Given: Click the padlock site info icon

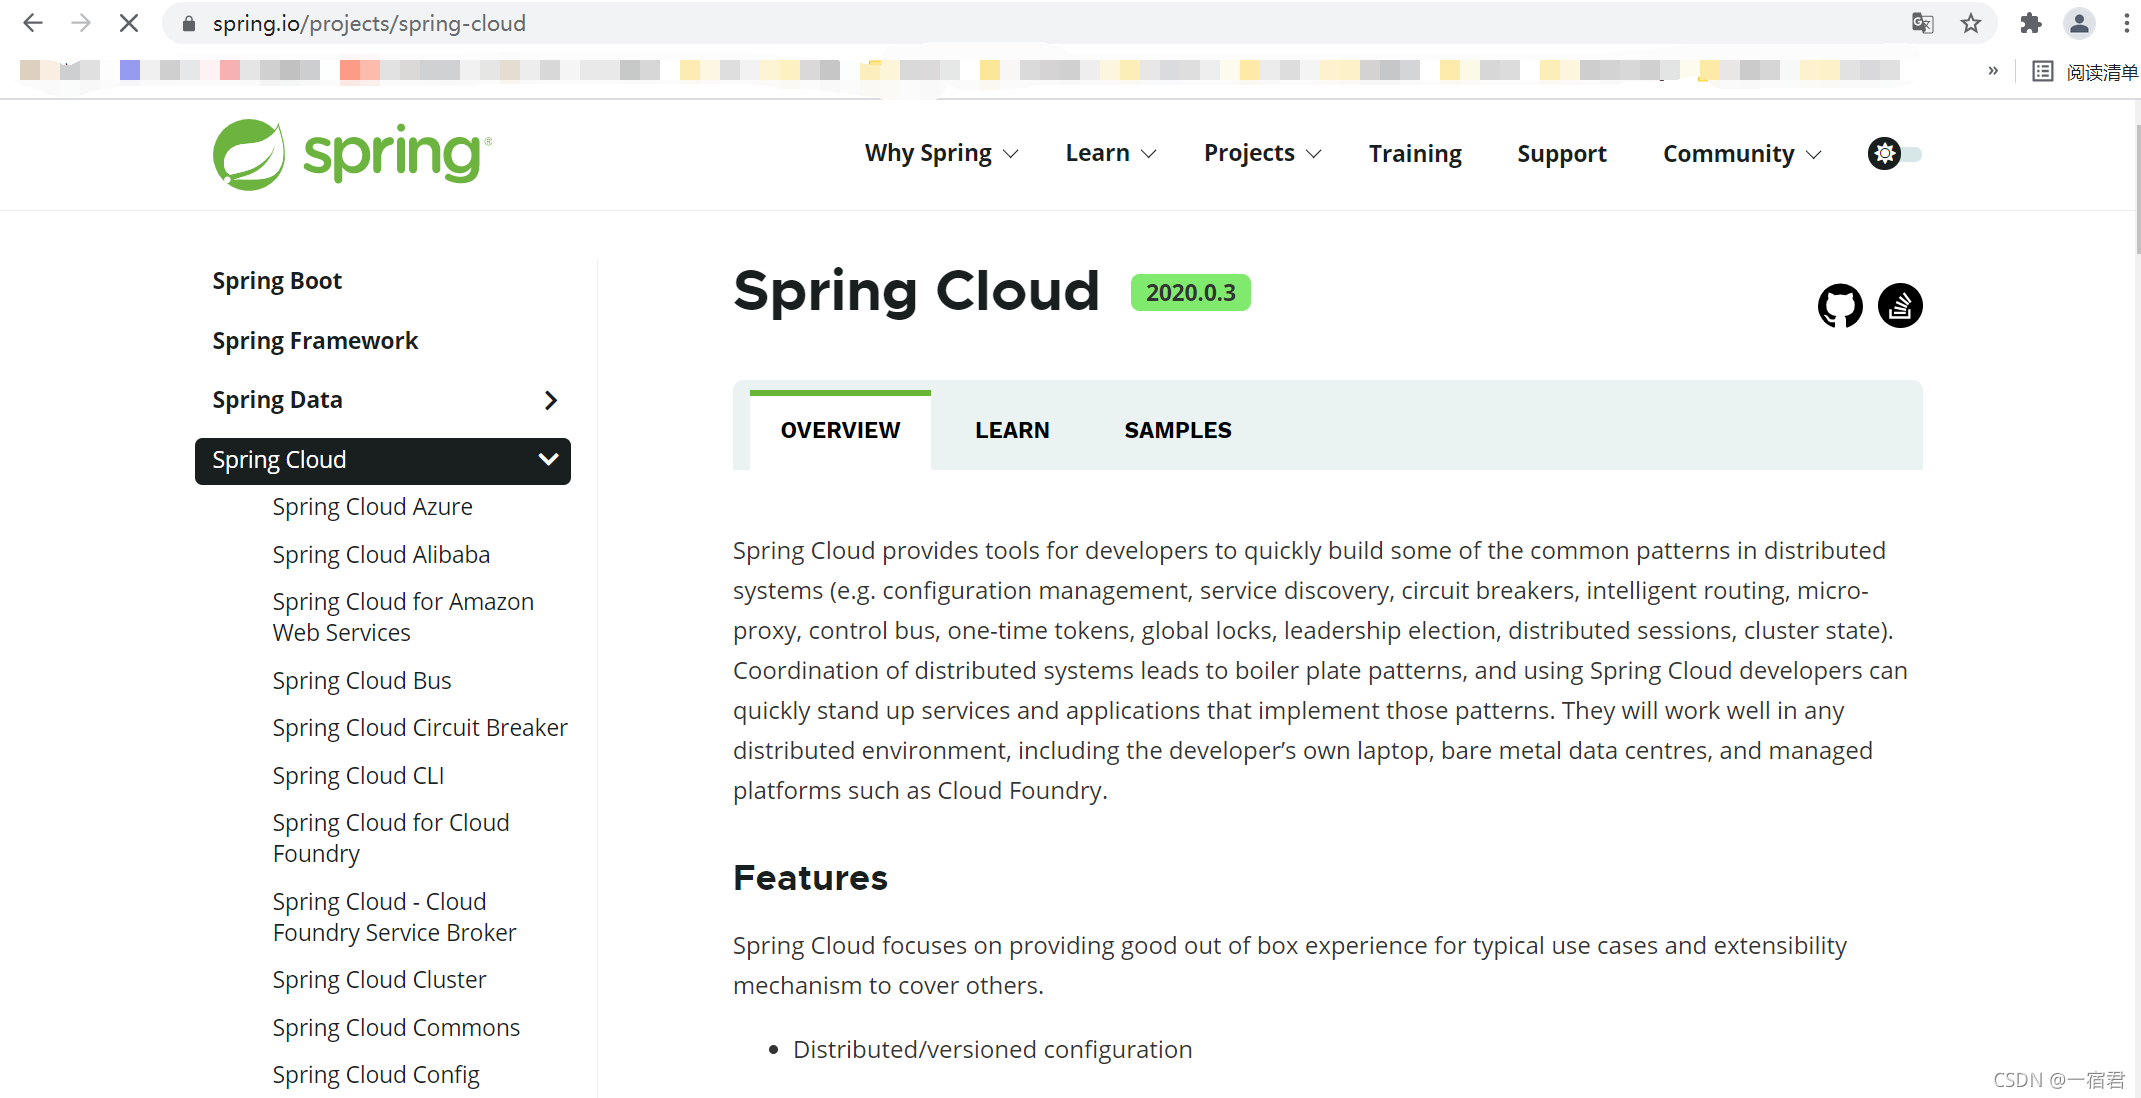Looking at the screenshot, I should pyautogui.click(x=188, y=23).
